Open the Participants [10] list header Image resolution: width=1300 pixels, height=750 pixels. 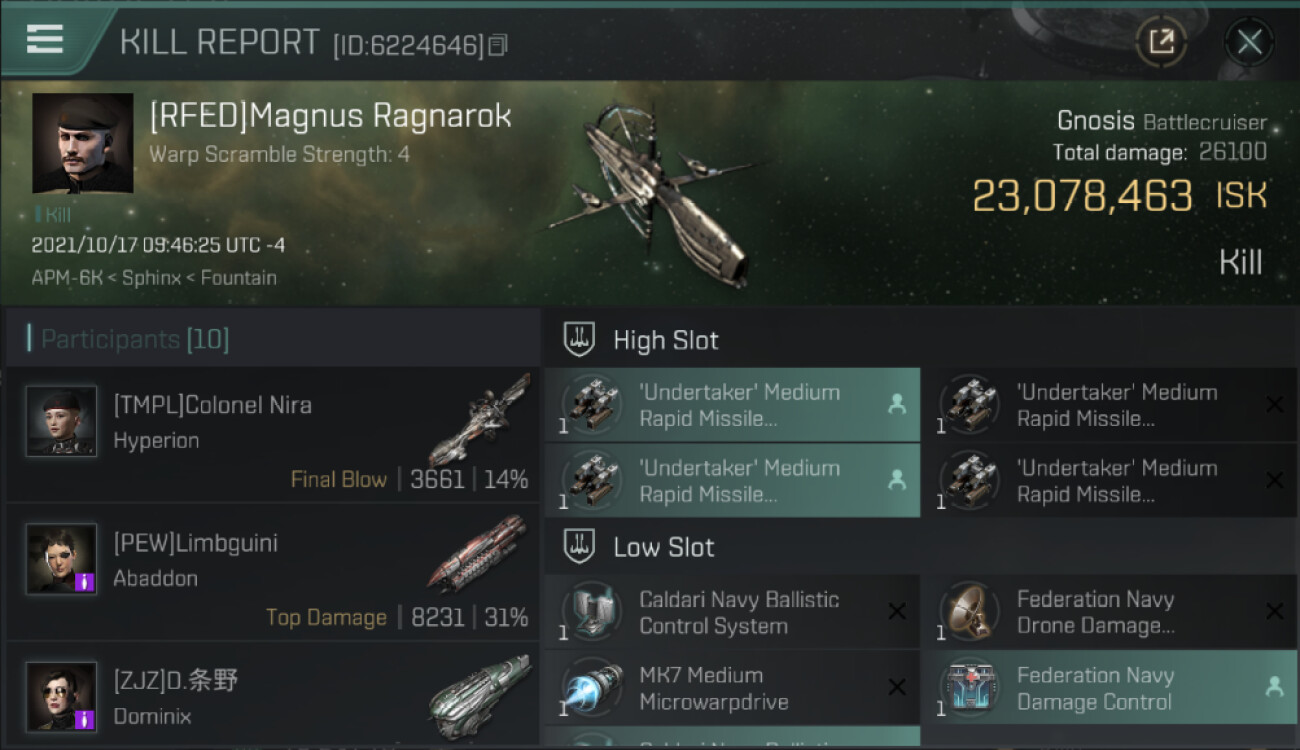coord(135,339)
